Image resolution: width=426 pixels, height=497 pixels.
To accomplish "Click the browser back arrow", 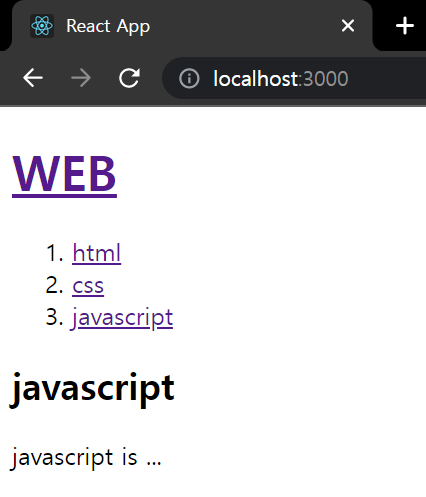I will coord(33,78).
